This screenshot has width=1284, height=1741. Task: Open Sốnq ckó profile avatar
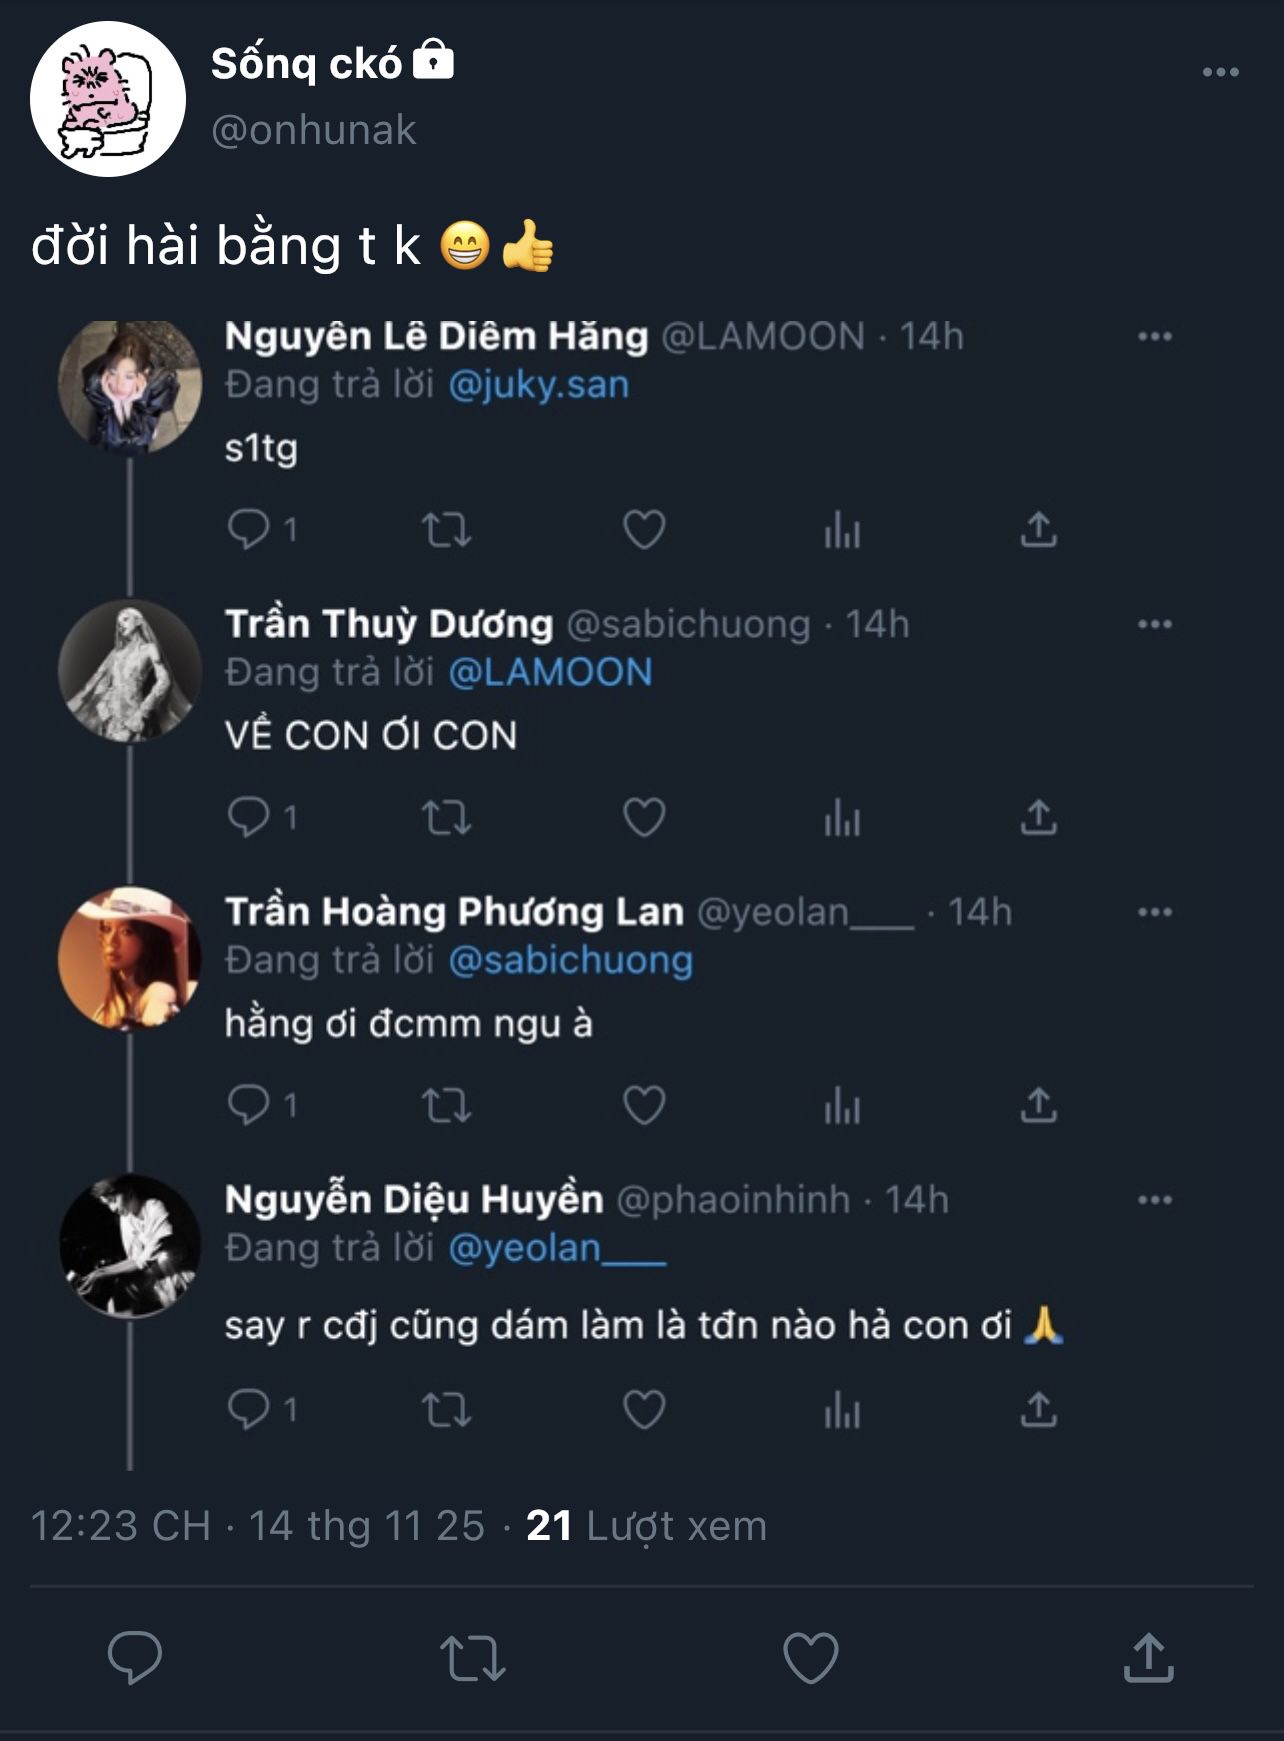pyautogui.click(x=108, y=99)
